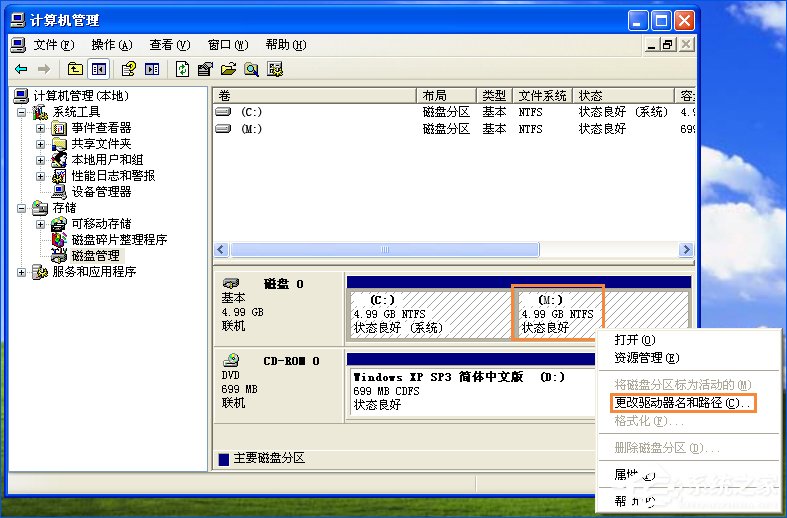
Task: Select the (C:) 4.99 GB NTFS partition block
Action: coord(431,314)
